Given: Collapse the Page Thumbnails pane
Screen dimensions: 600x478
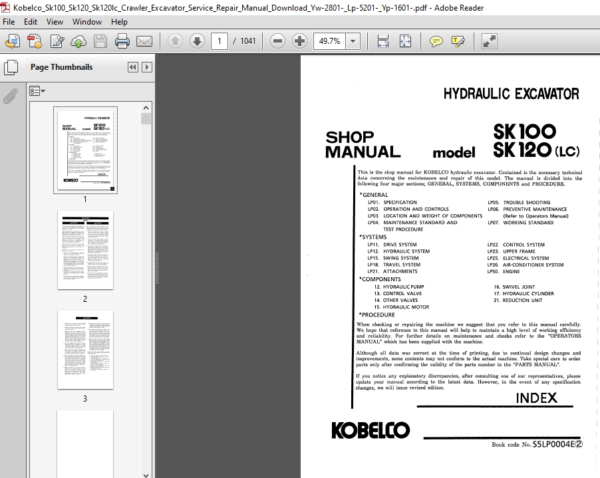Looking at the screenshot, I should pyautogui.click(x=133, y=67).
